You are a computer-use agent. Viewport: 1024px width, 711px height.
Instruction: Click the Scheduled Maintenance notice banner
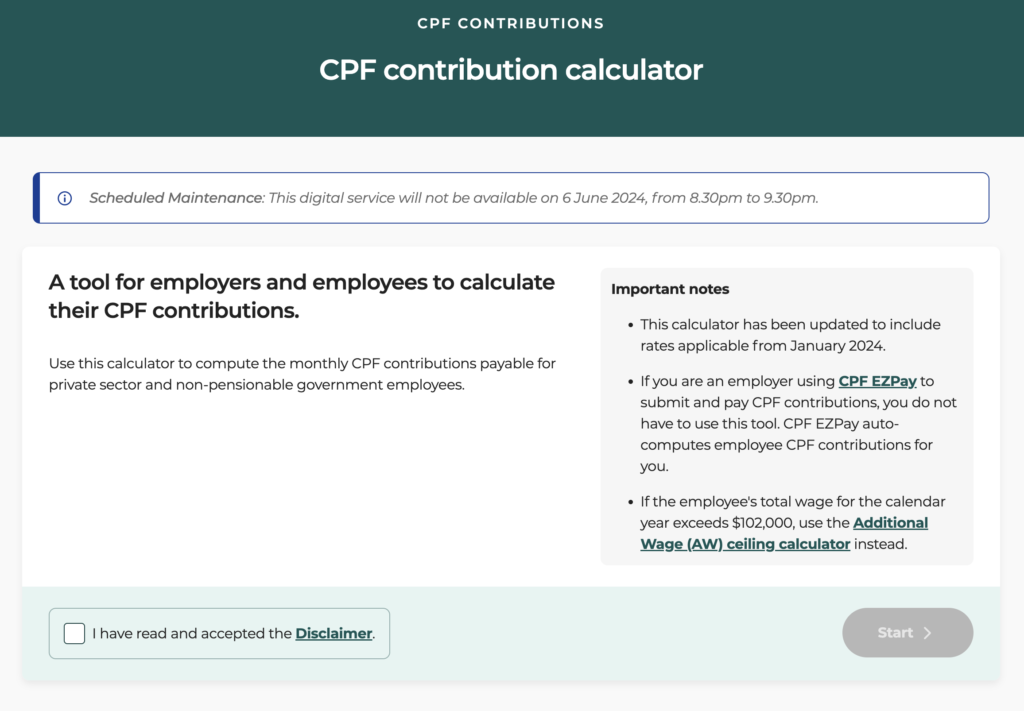tap(510, 197)
